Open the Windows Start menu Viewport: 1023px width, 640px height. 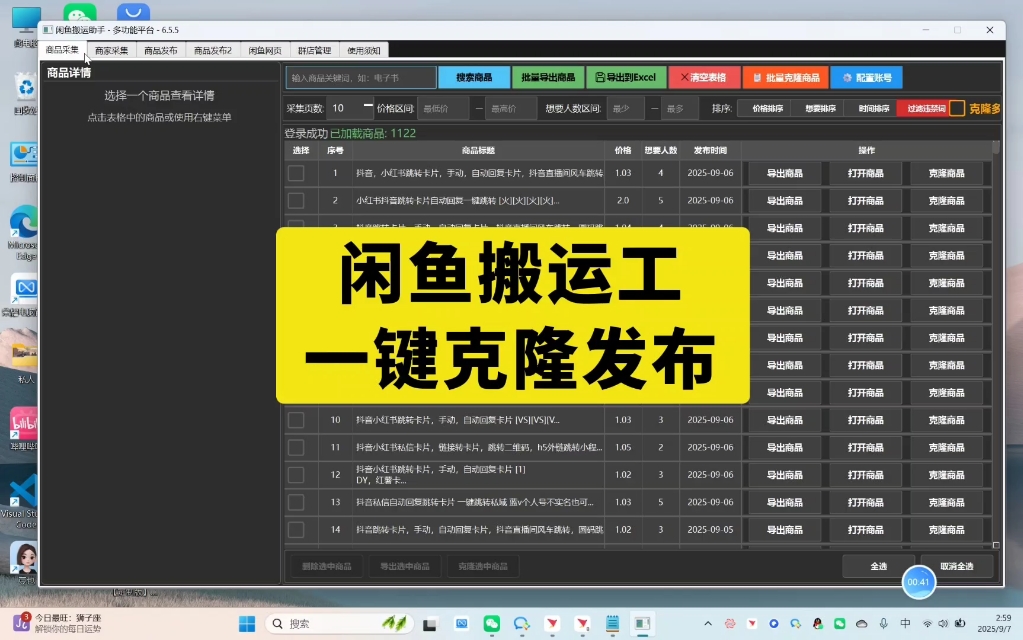[x=247, y=624]
